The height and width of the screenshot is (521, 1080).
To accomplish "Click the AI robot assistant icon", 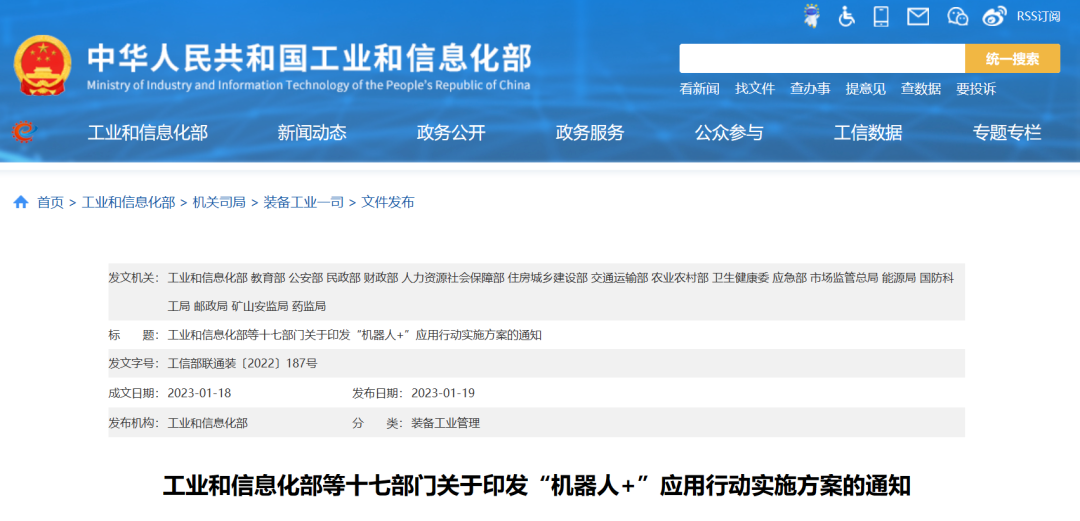I will coord(813,16).
